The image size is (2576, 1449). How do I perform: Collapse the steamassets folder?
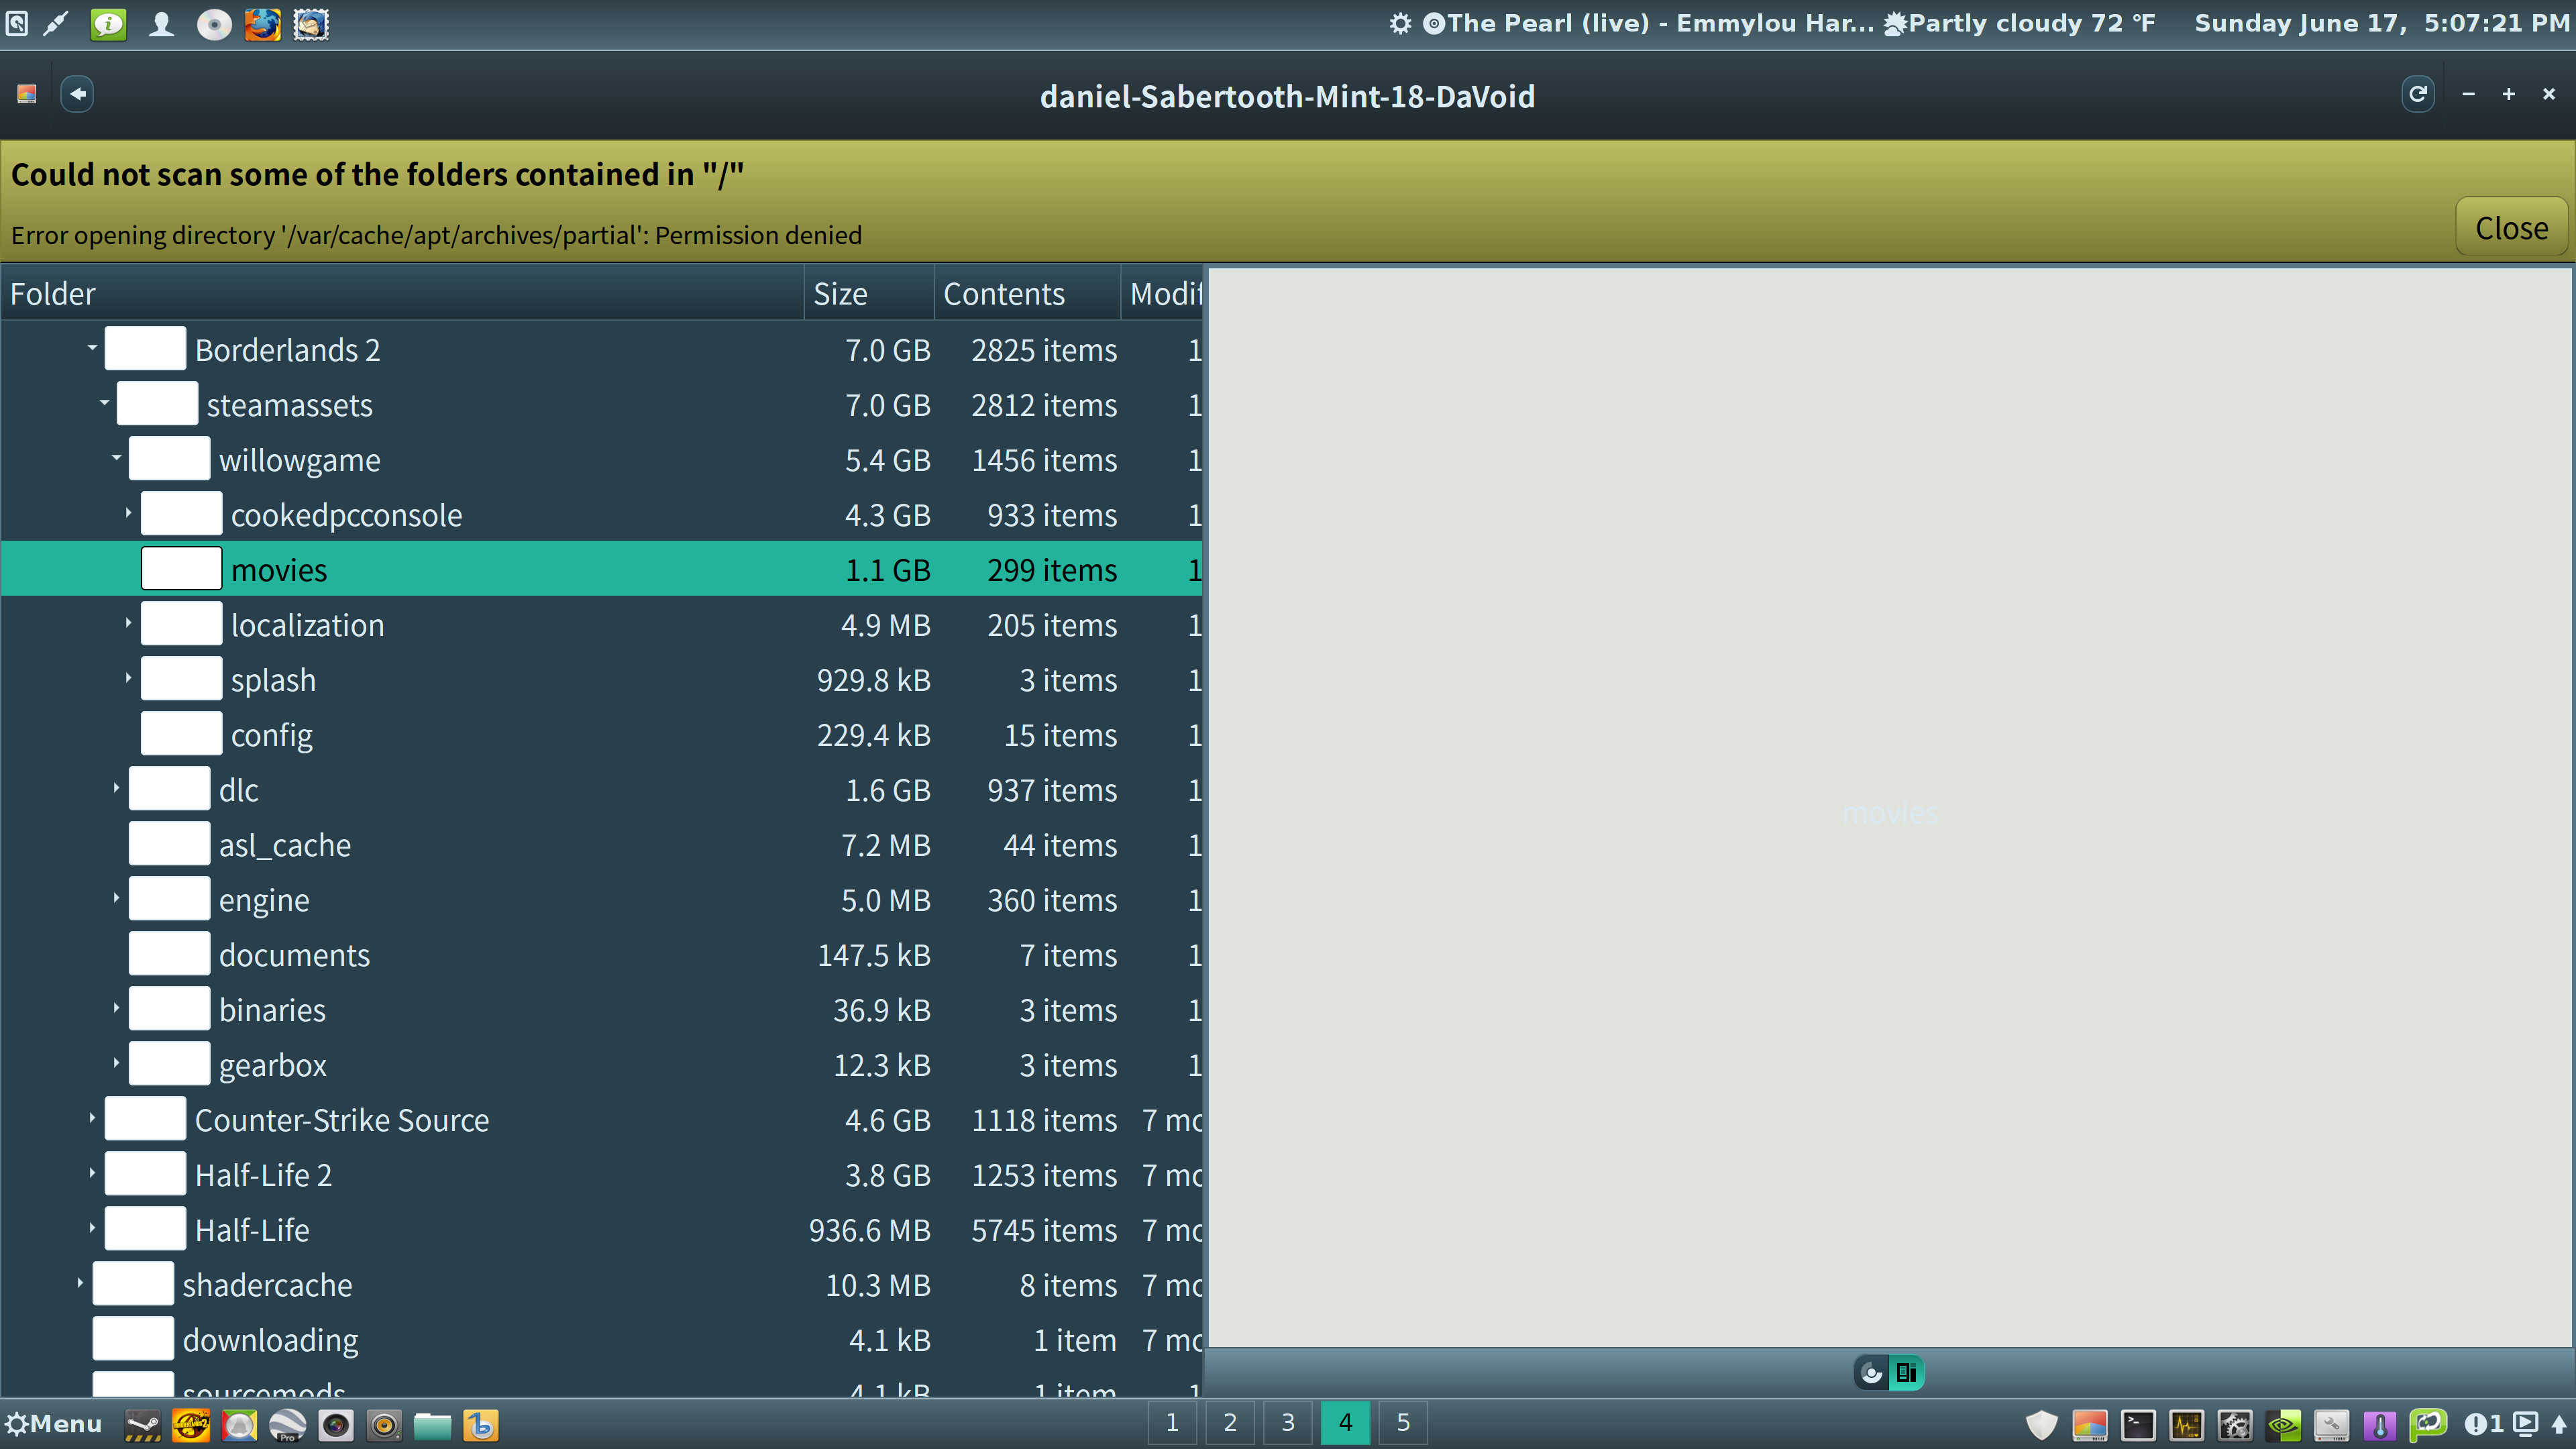104,404
